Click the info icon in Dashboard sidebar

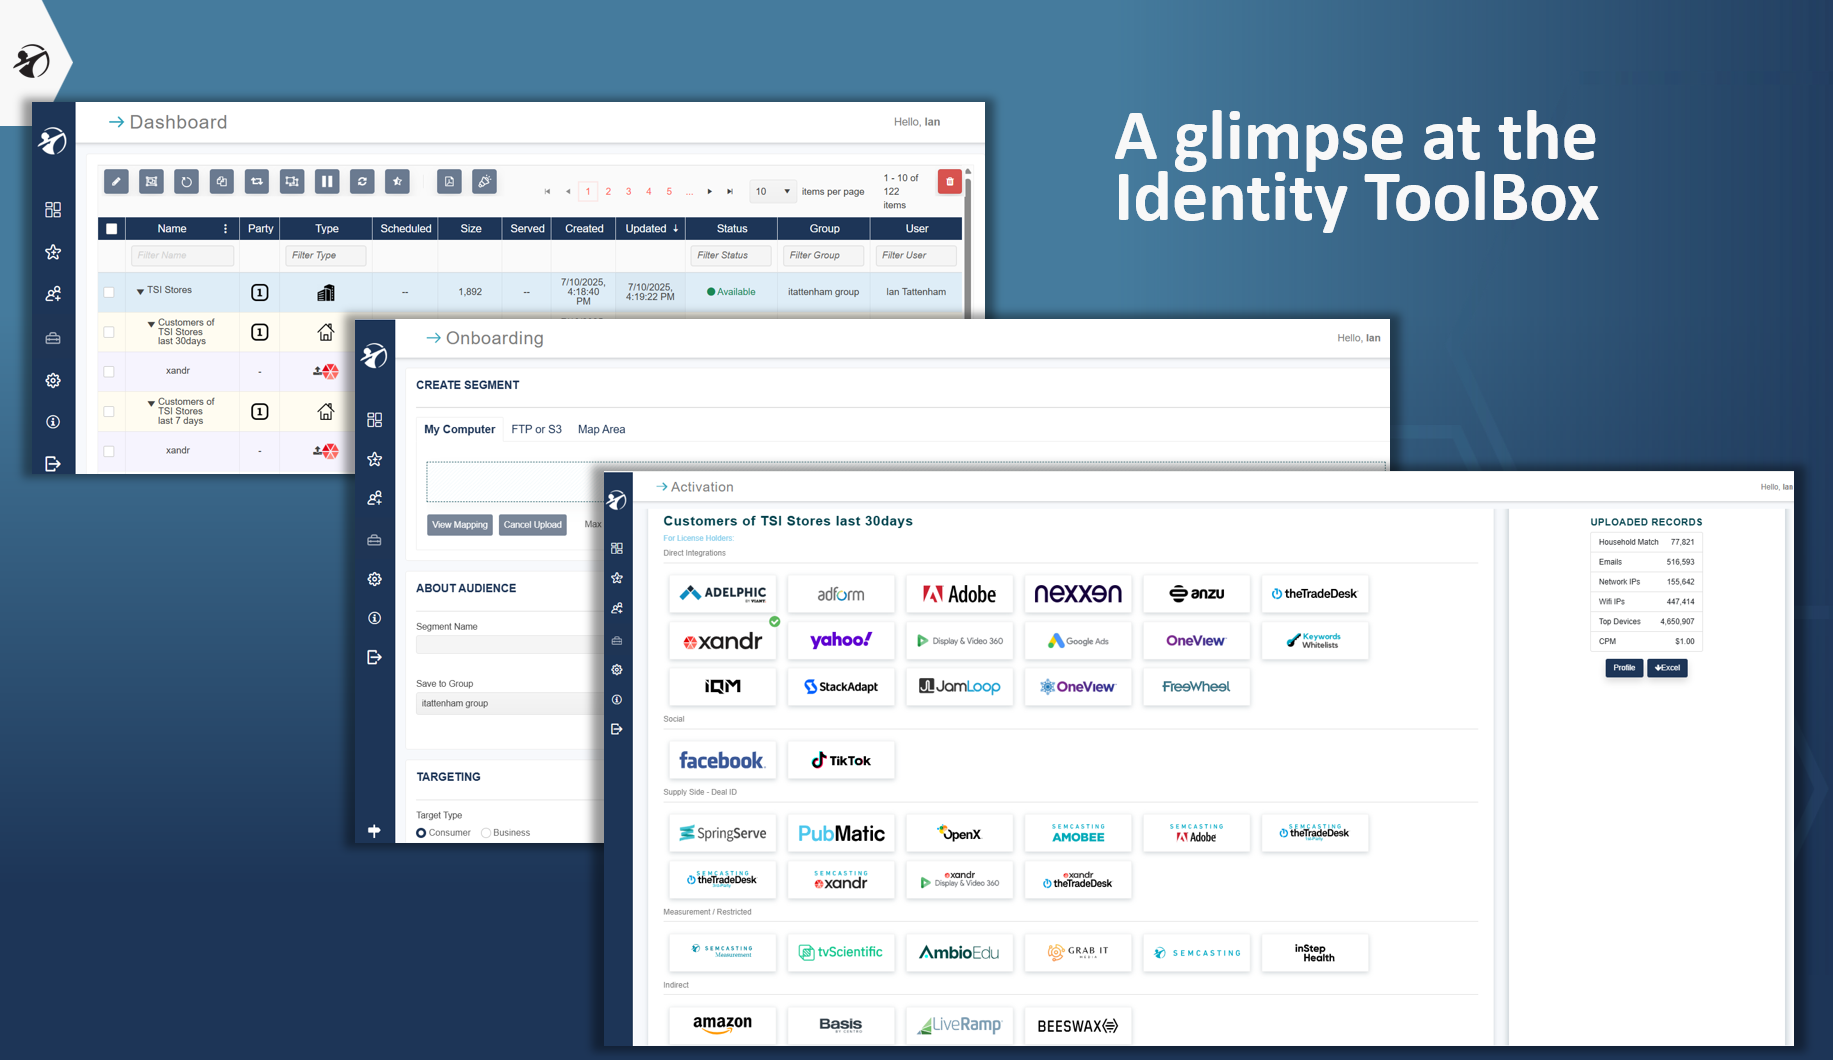pyautogui.click(x=53, y=422)
